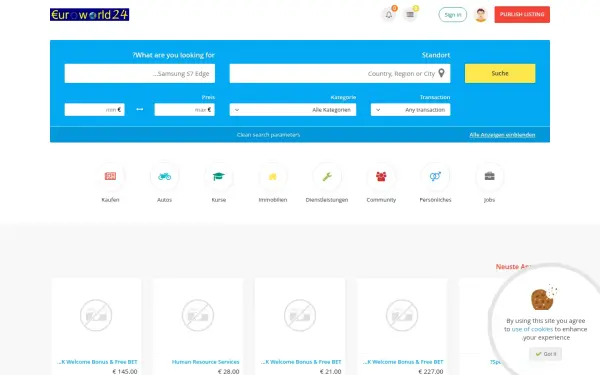
Task: Click the Kurse graduation cap icon
Action: [218, 176]
